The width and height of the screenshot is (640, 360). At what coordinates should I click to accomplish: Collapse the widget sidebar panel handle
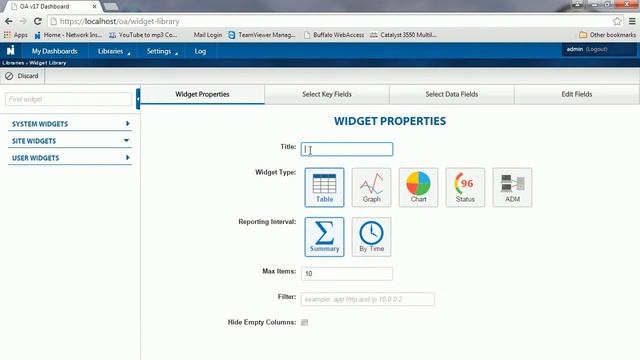point(138,99)
